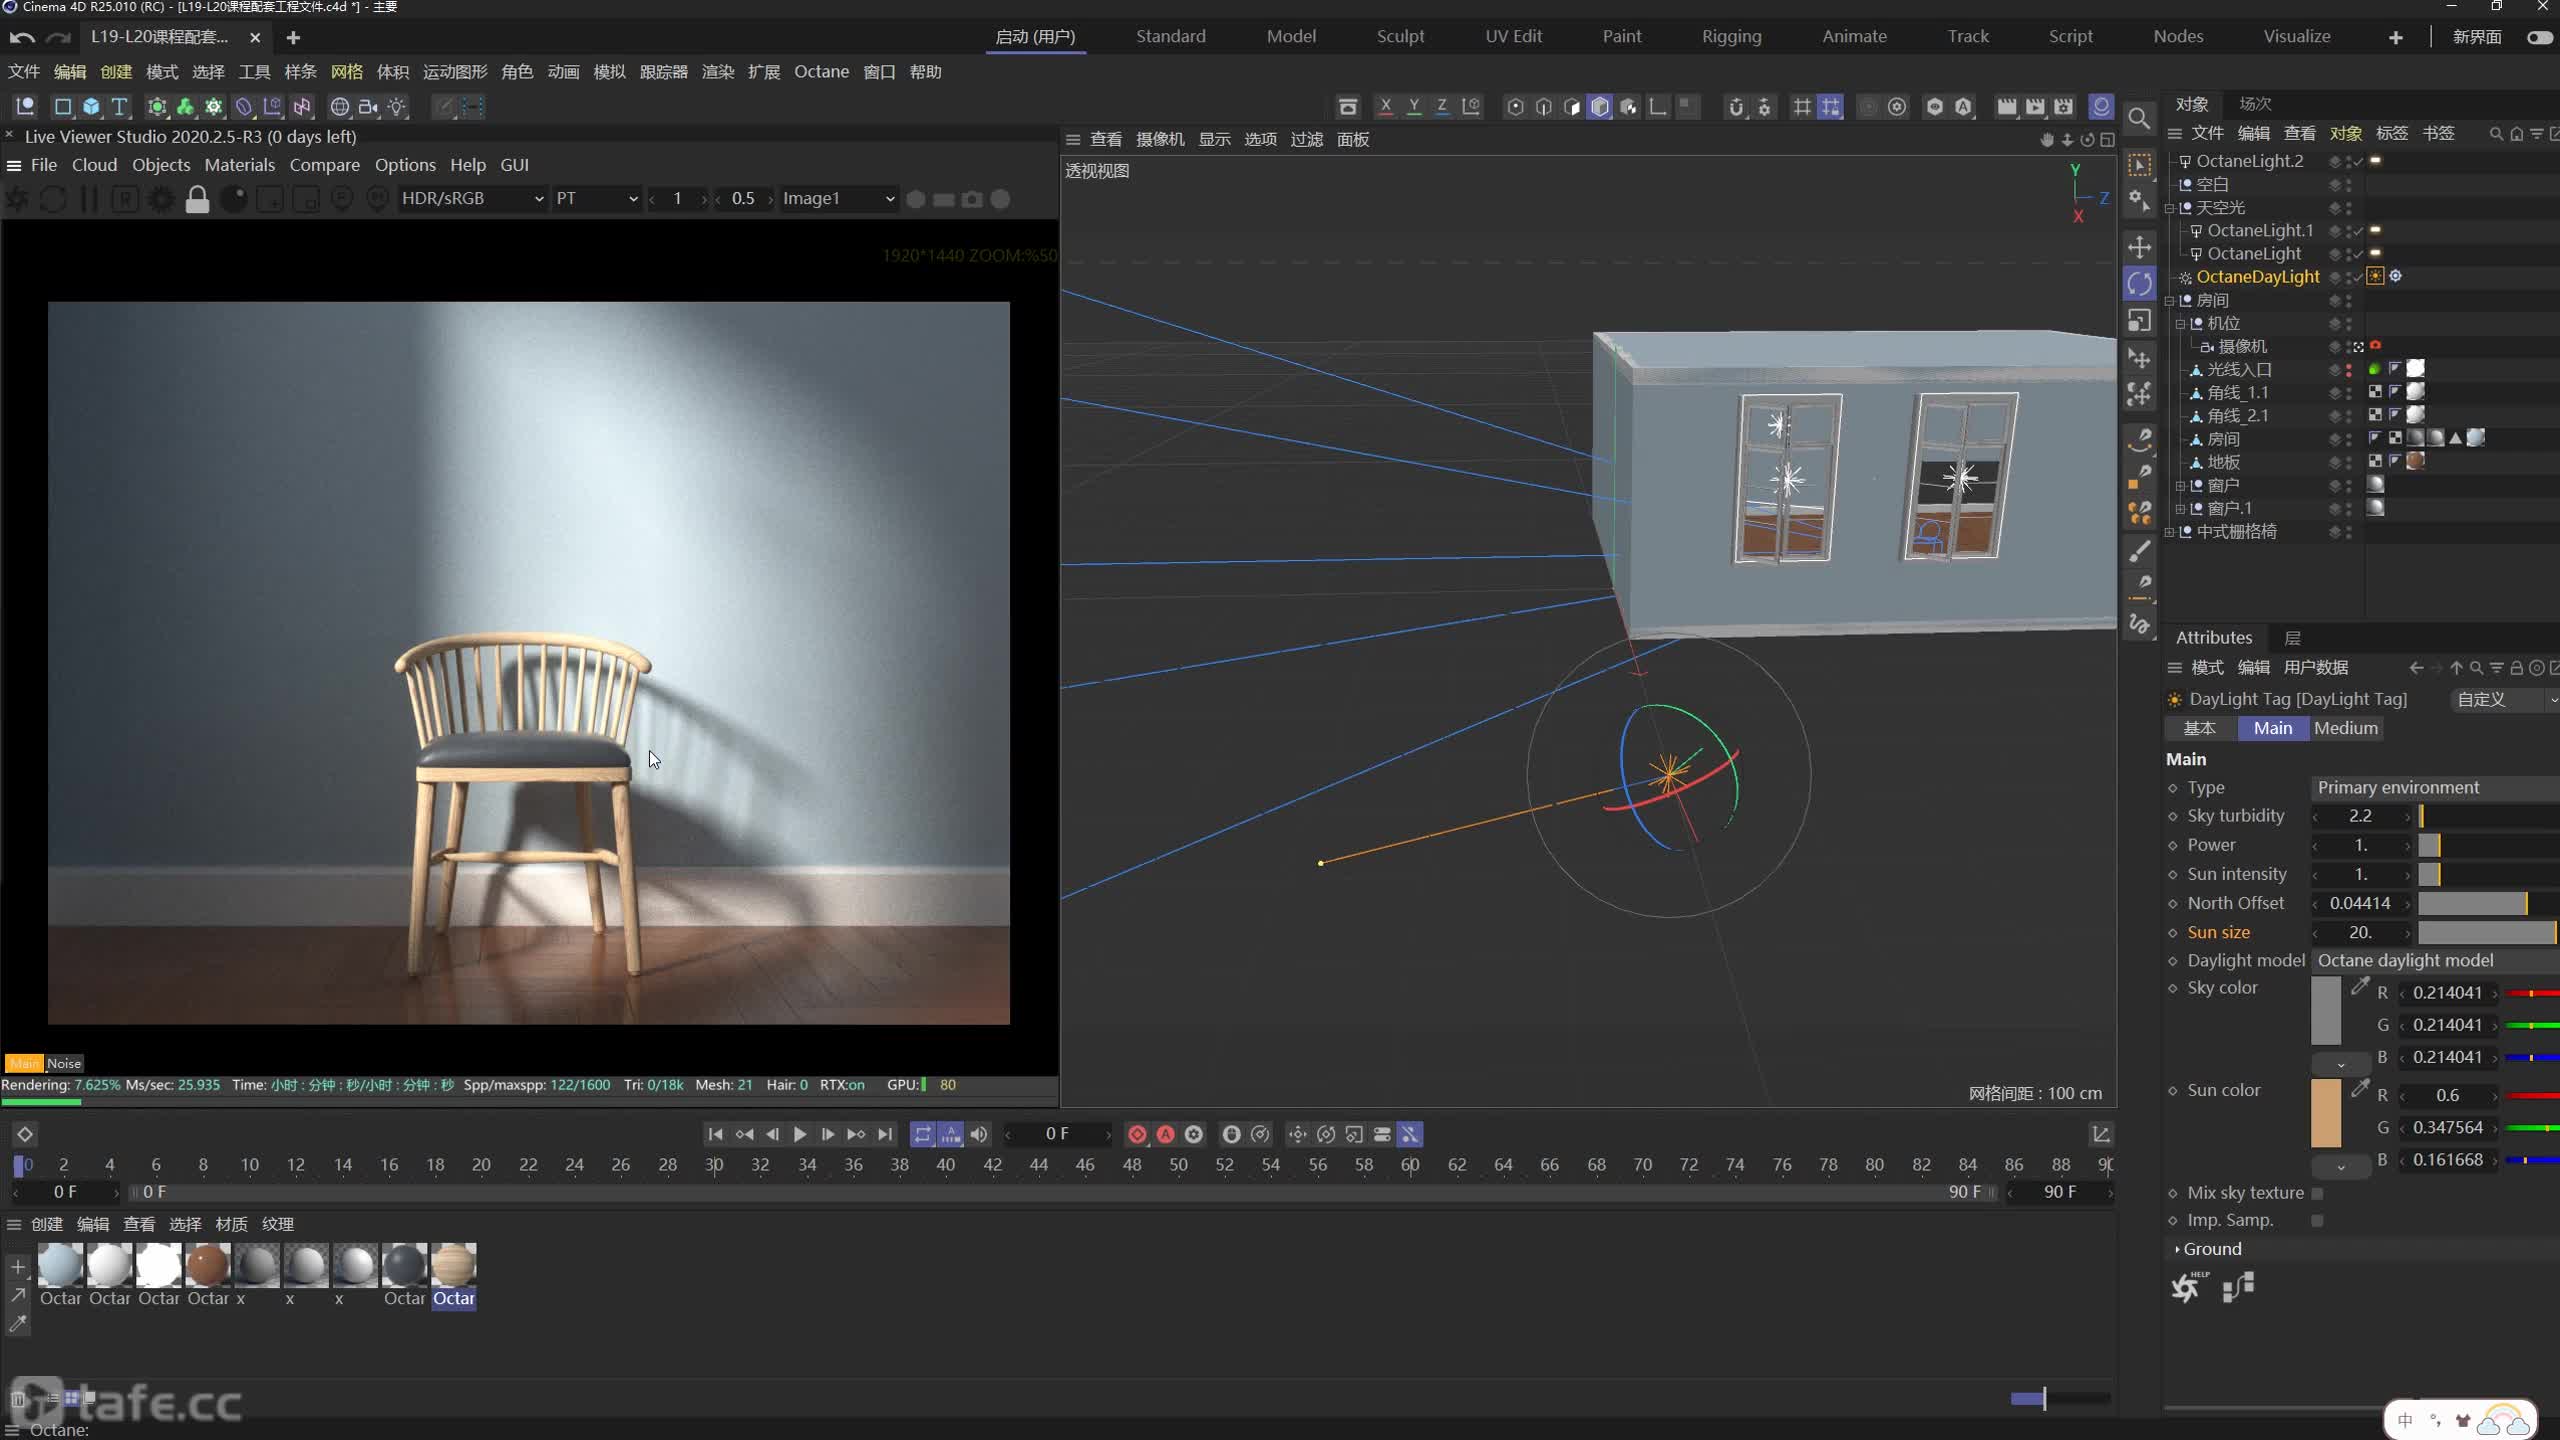Pause rendering in Live Viewer

(x=89, y=199)
